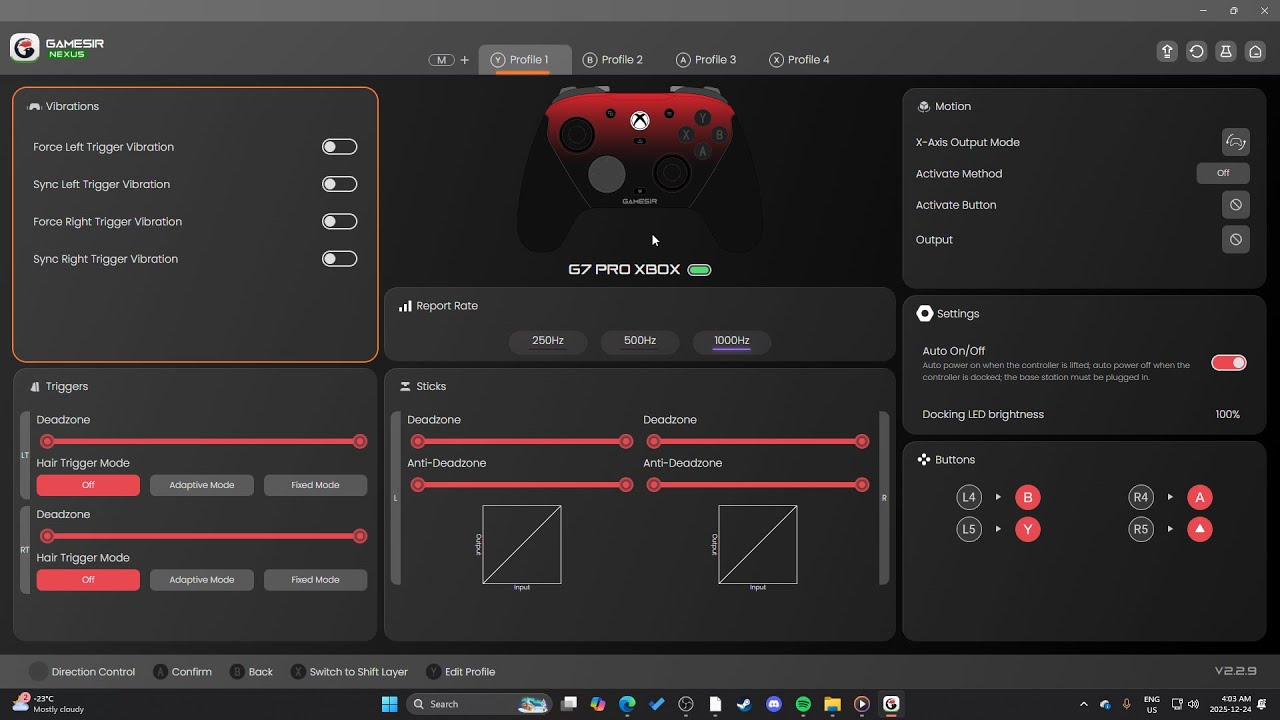Go to home via house icon

click(x=1255, y=52)
